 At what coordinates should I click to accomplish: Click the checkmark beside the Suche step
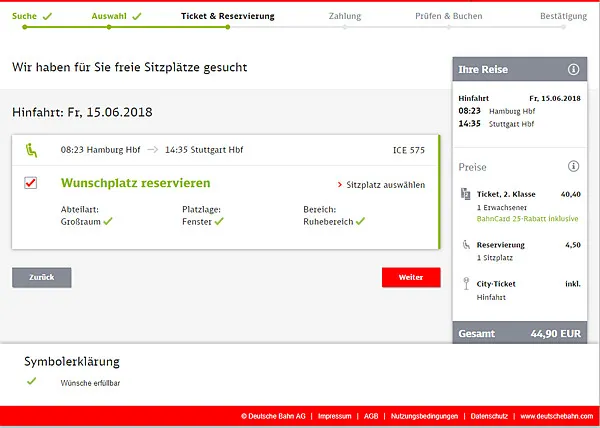[x=47, y=16]
